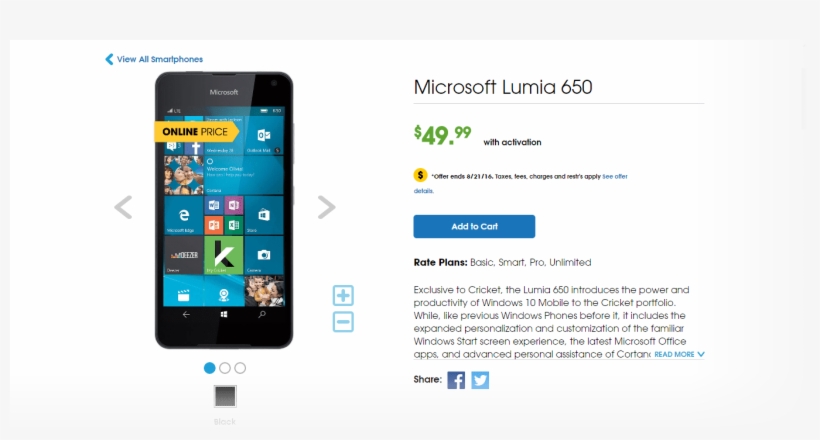Screen dimensions: 820x440
Task: Select the second image carousel dot
Action: click(x=225, y=368)
